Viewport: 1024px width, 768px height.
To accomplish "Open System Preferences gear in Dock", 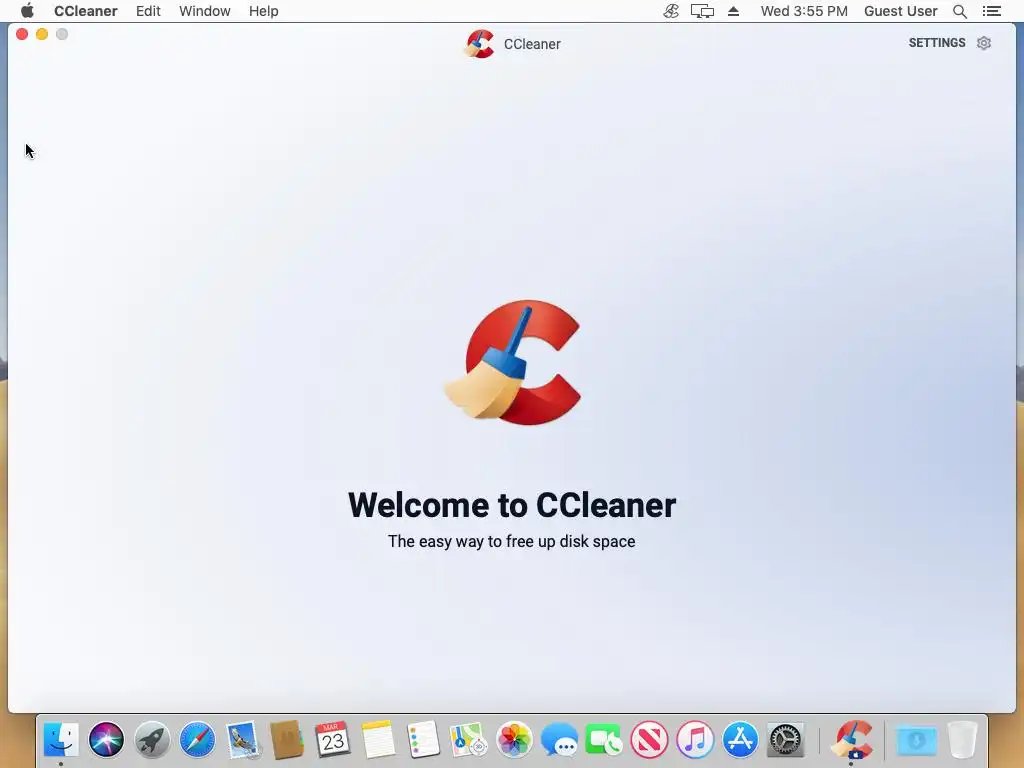I will pyautogui.click(x=785, y=740).
